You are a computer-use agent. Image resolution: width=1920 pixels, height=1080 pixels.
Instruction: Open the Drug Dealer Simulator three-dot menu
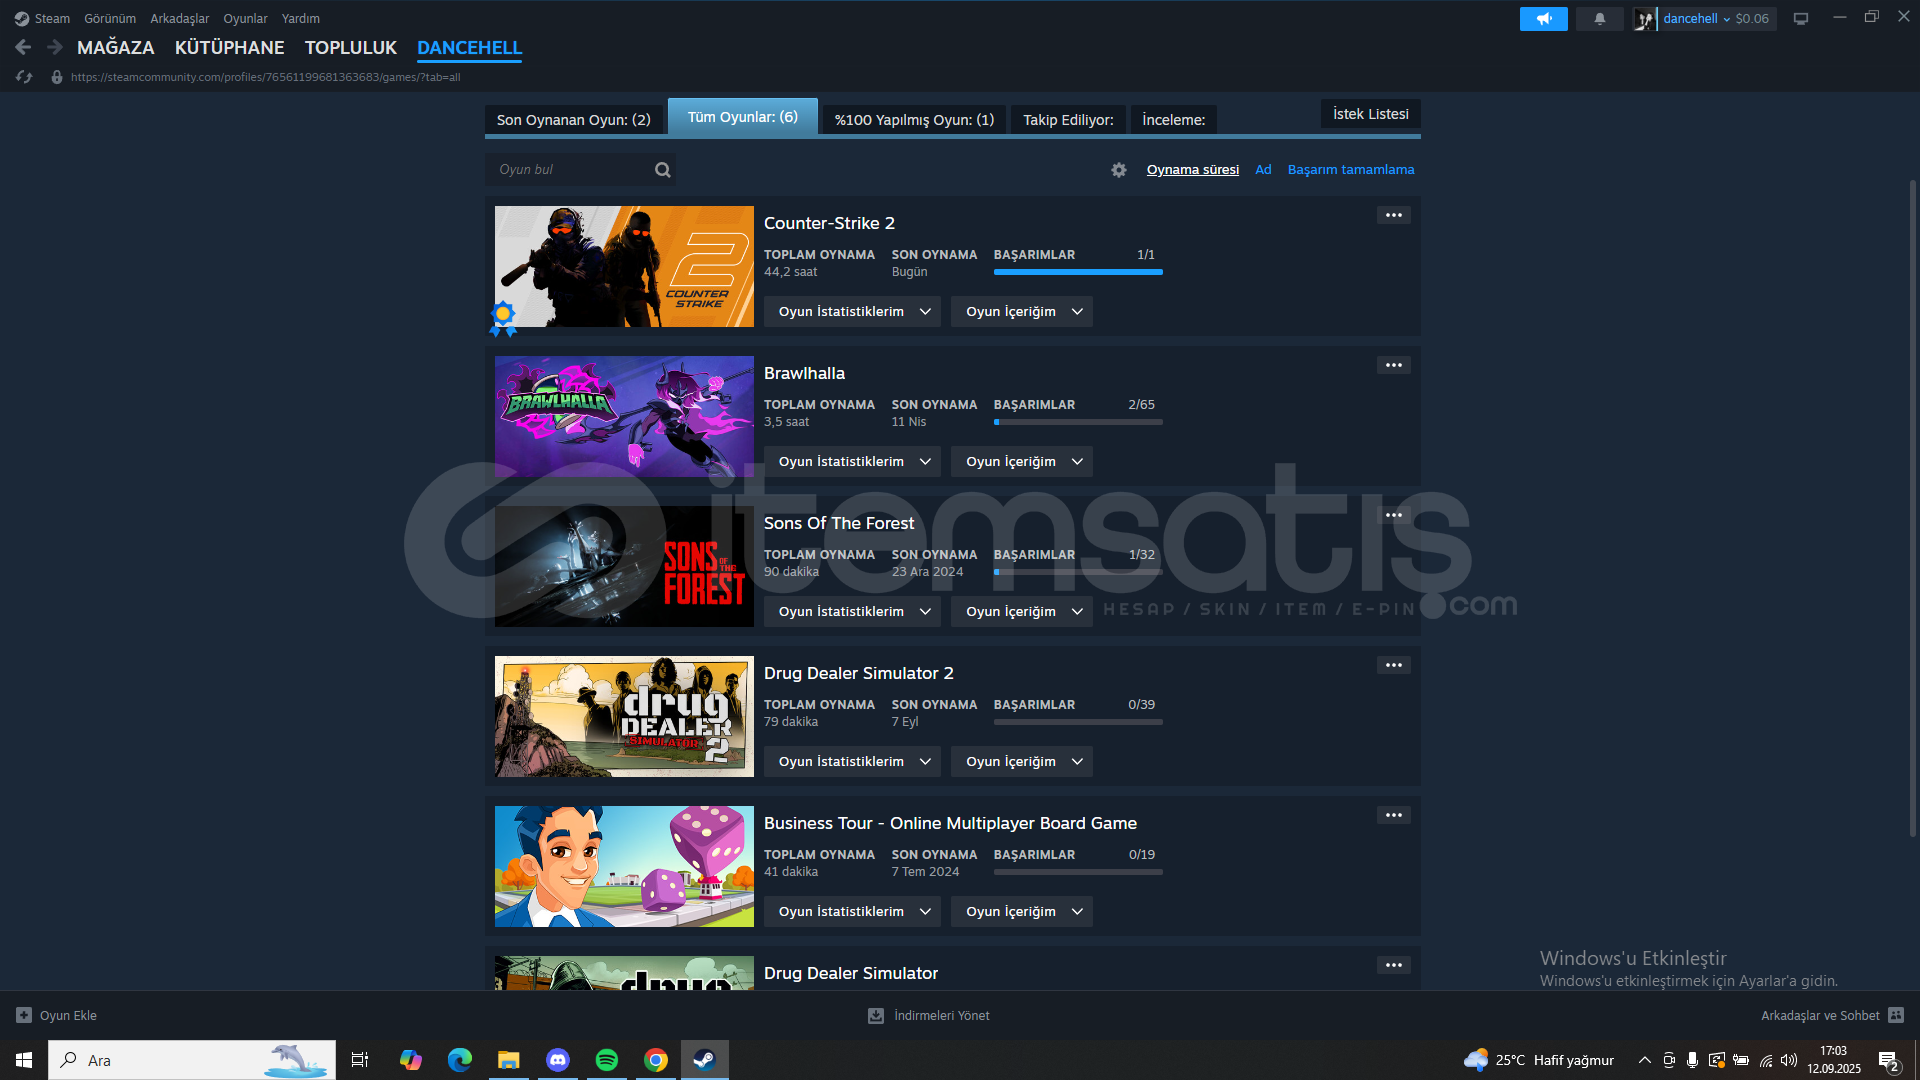click(x=1393, y=965)
